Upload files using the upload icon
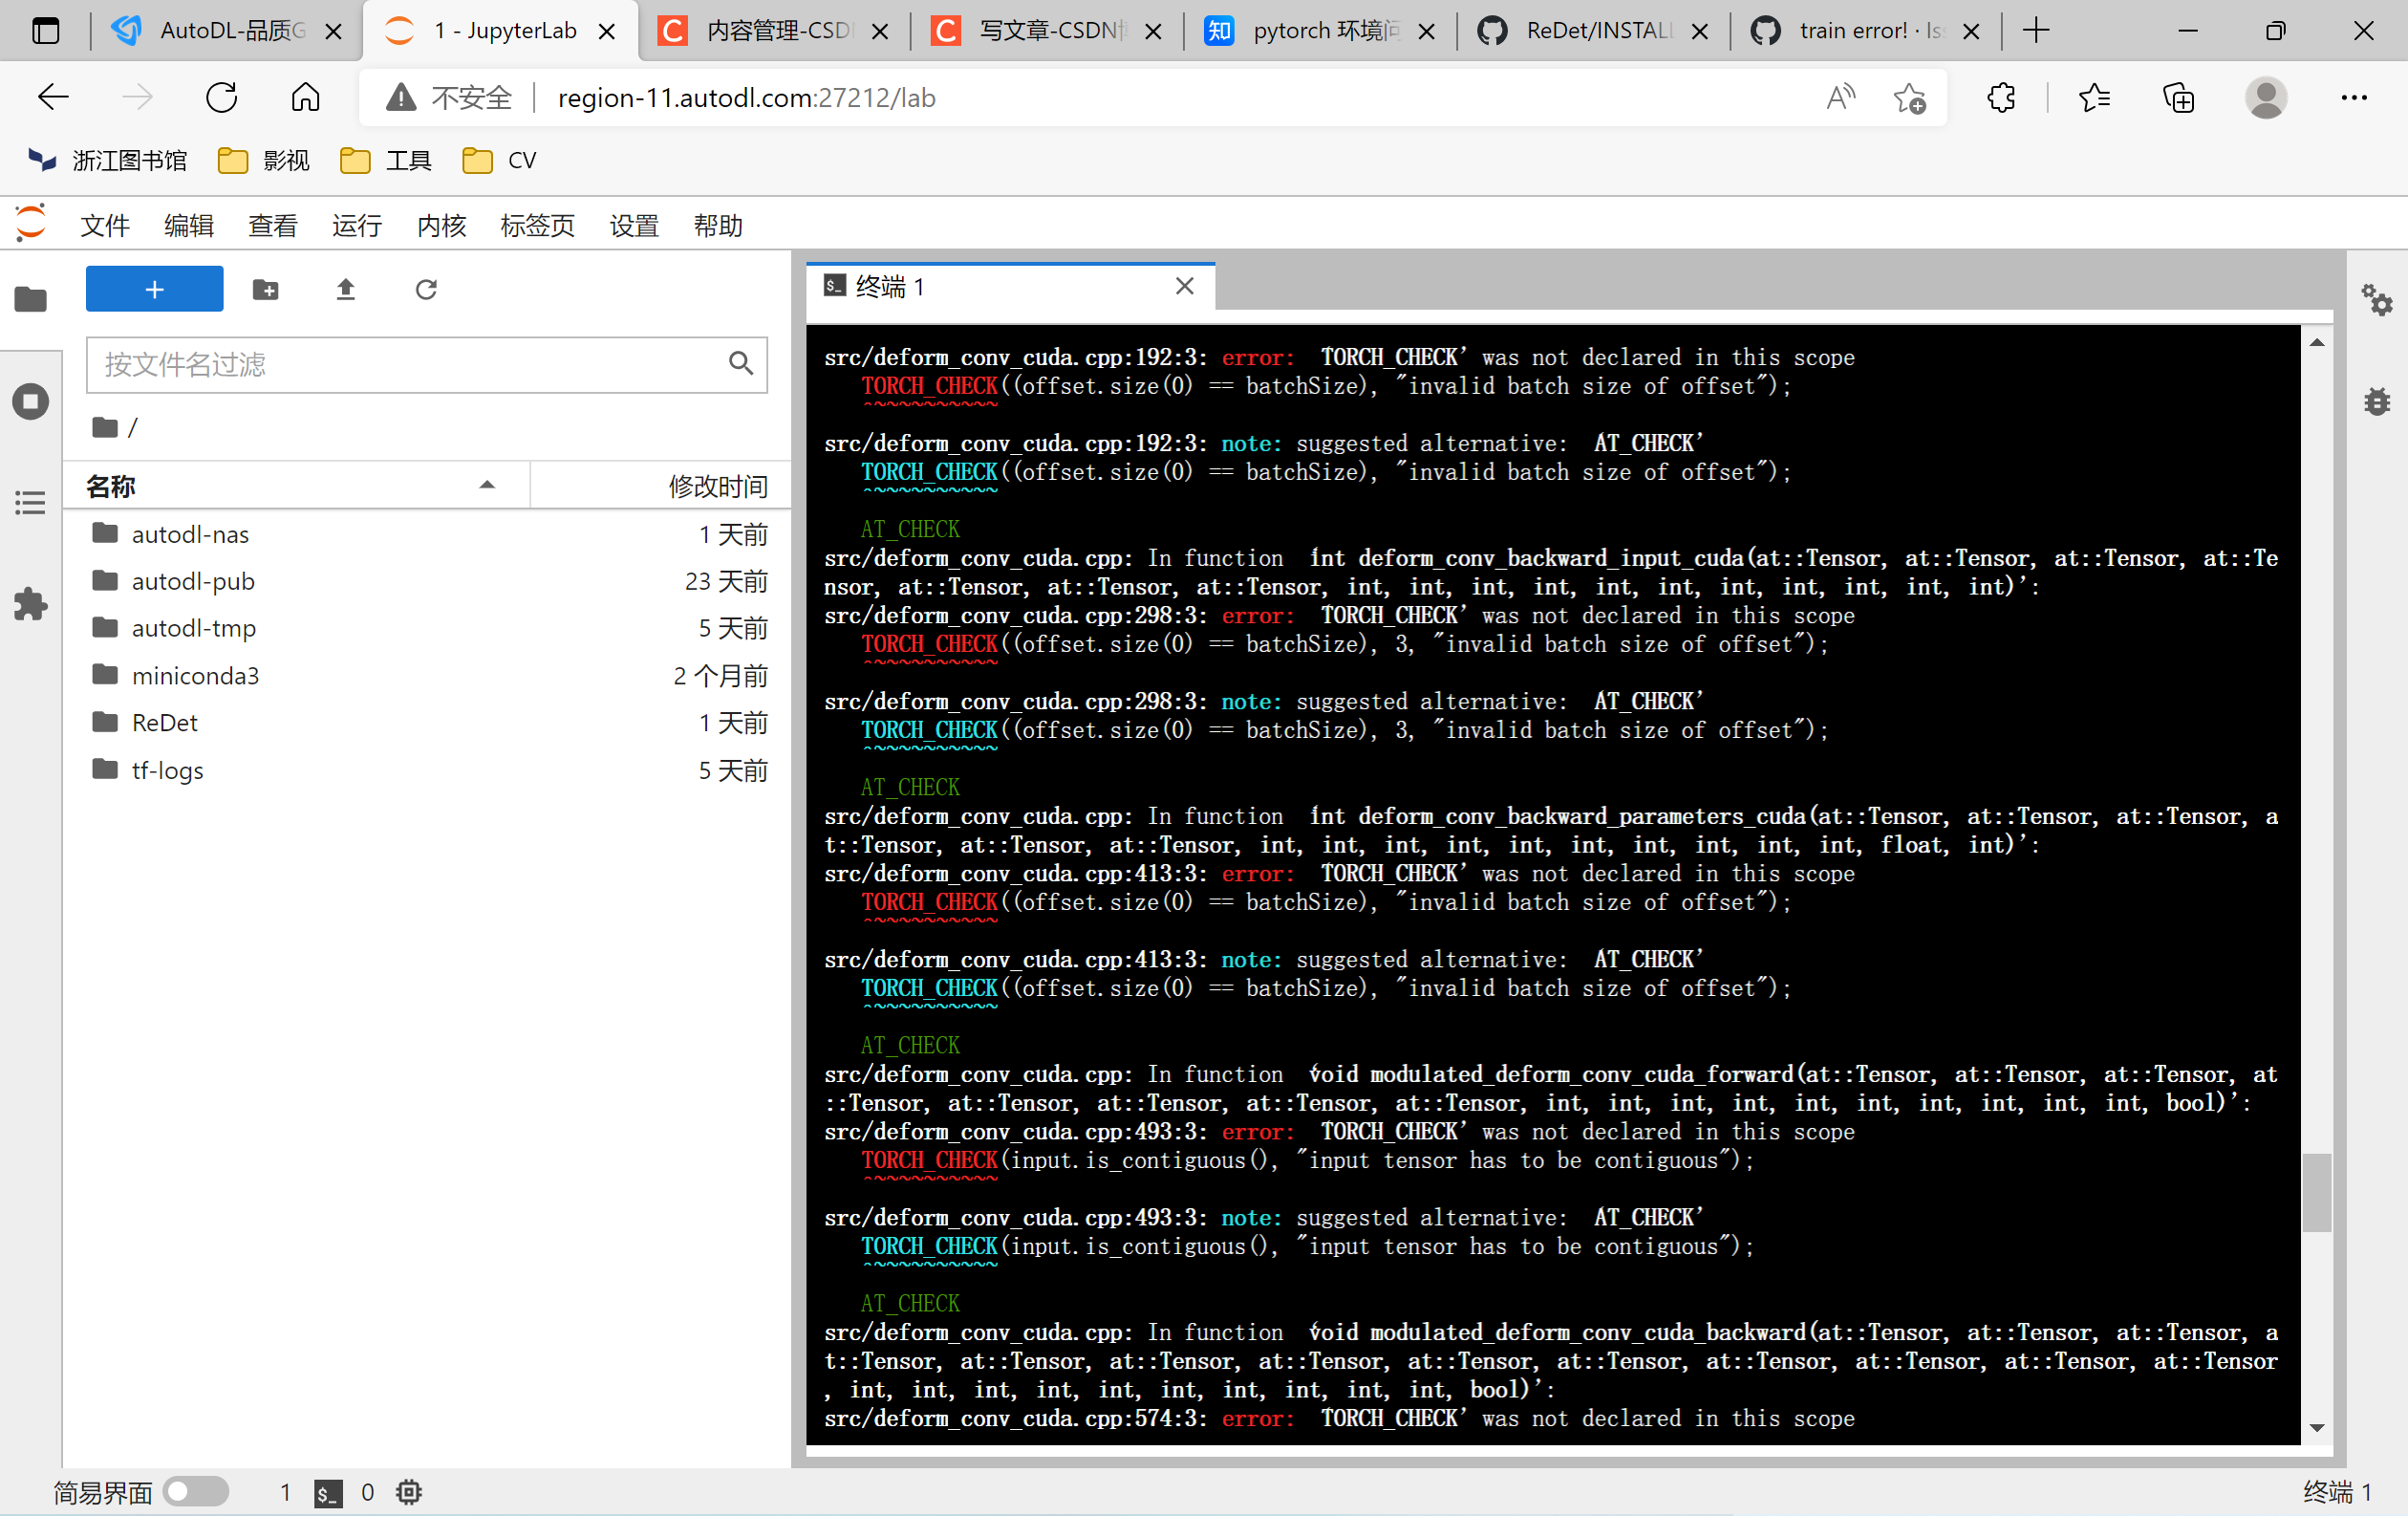The height and width of the screenshot is (1516, 2408). click(345, 289)
